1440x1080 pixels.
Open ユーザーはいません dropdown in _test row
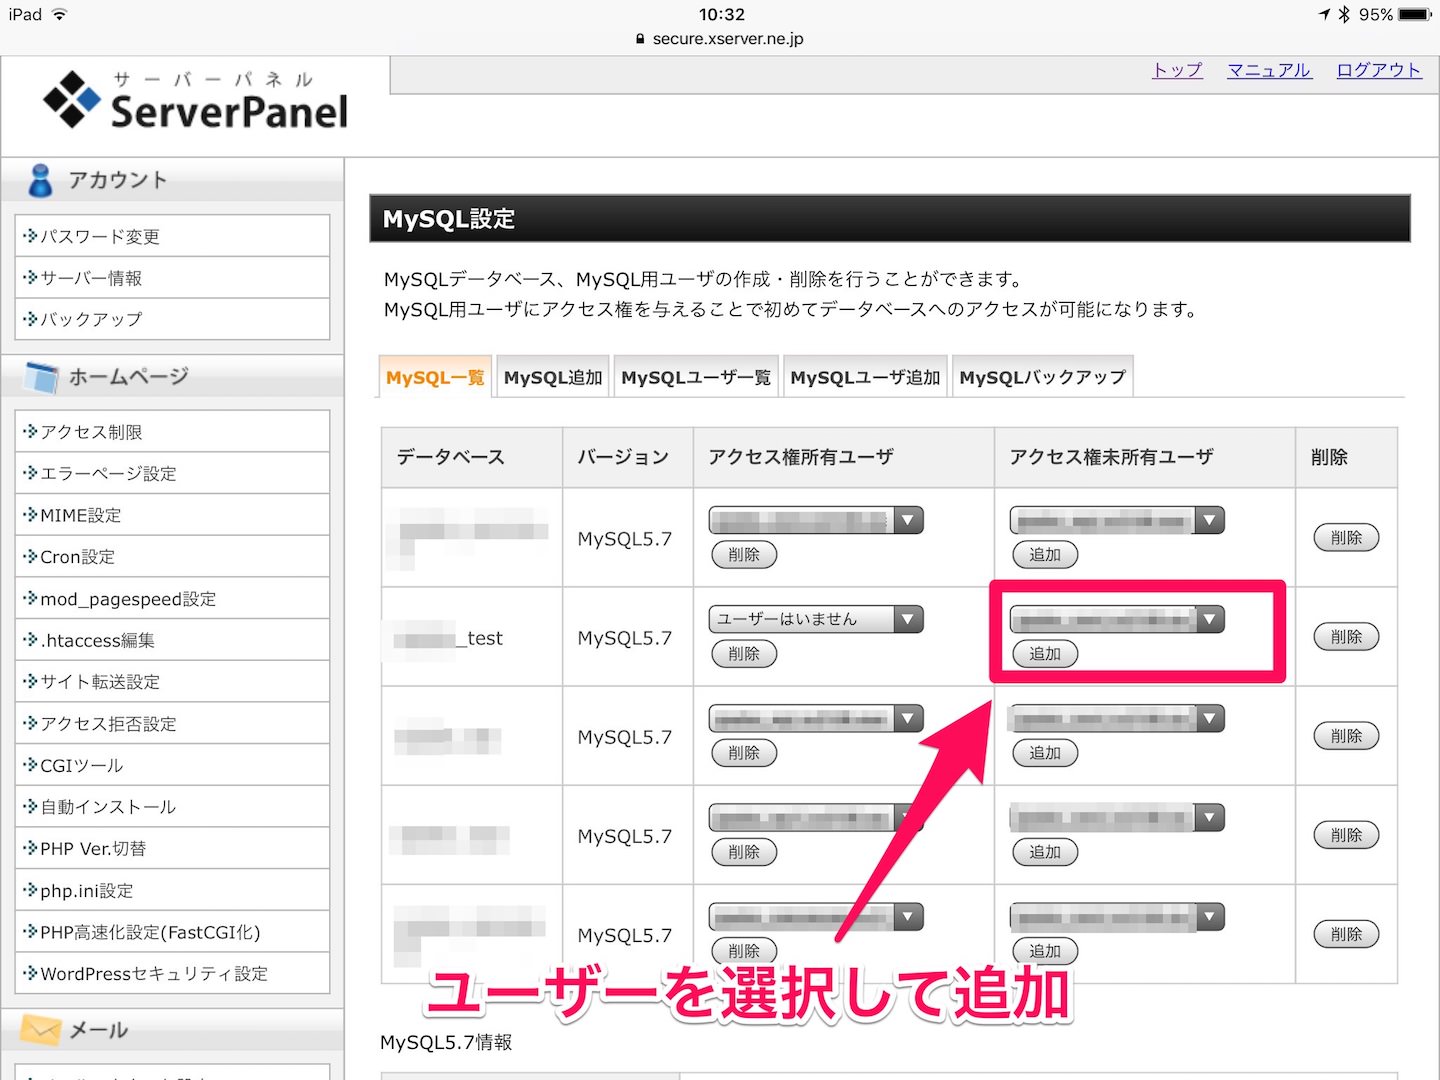coord(816,619)
